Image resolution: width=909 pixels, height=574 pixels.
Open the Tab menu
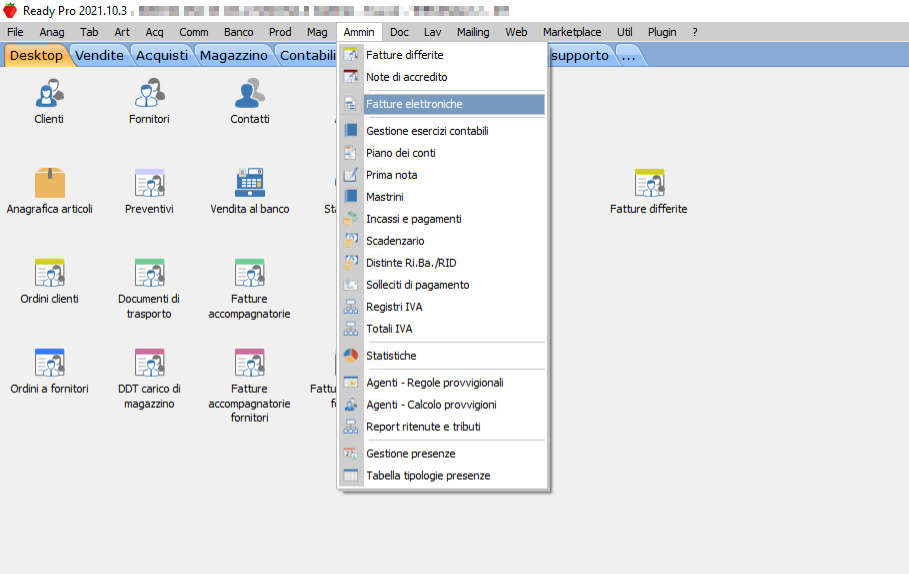point(89,32)
